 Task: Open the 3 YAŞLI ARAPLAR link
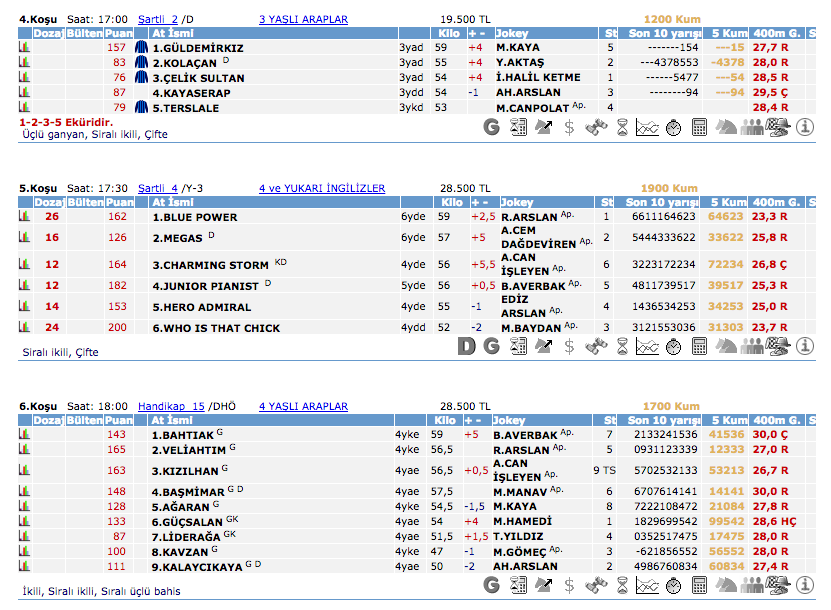tap(303, 19)
